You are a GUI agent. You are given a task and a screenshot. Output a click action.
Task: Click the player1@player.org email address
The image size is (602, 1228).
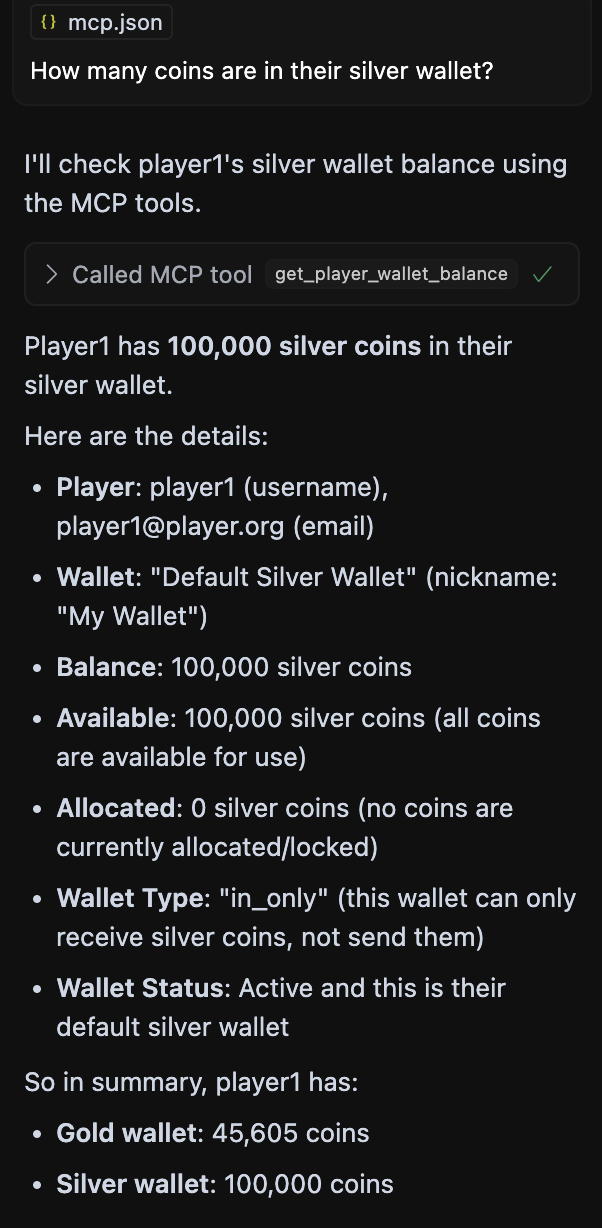pyautogui.click(x=170, y=526)
